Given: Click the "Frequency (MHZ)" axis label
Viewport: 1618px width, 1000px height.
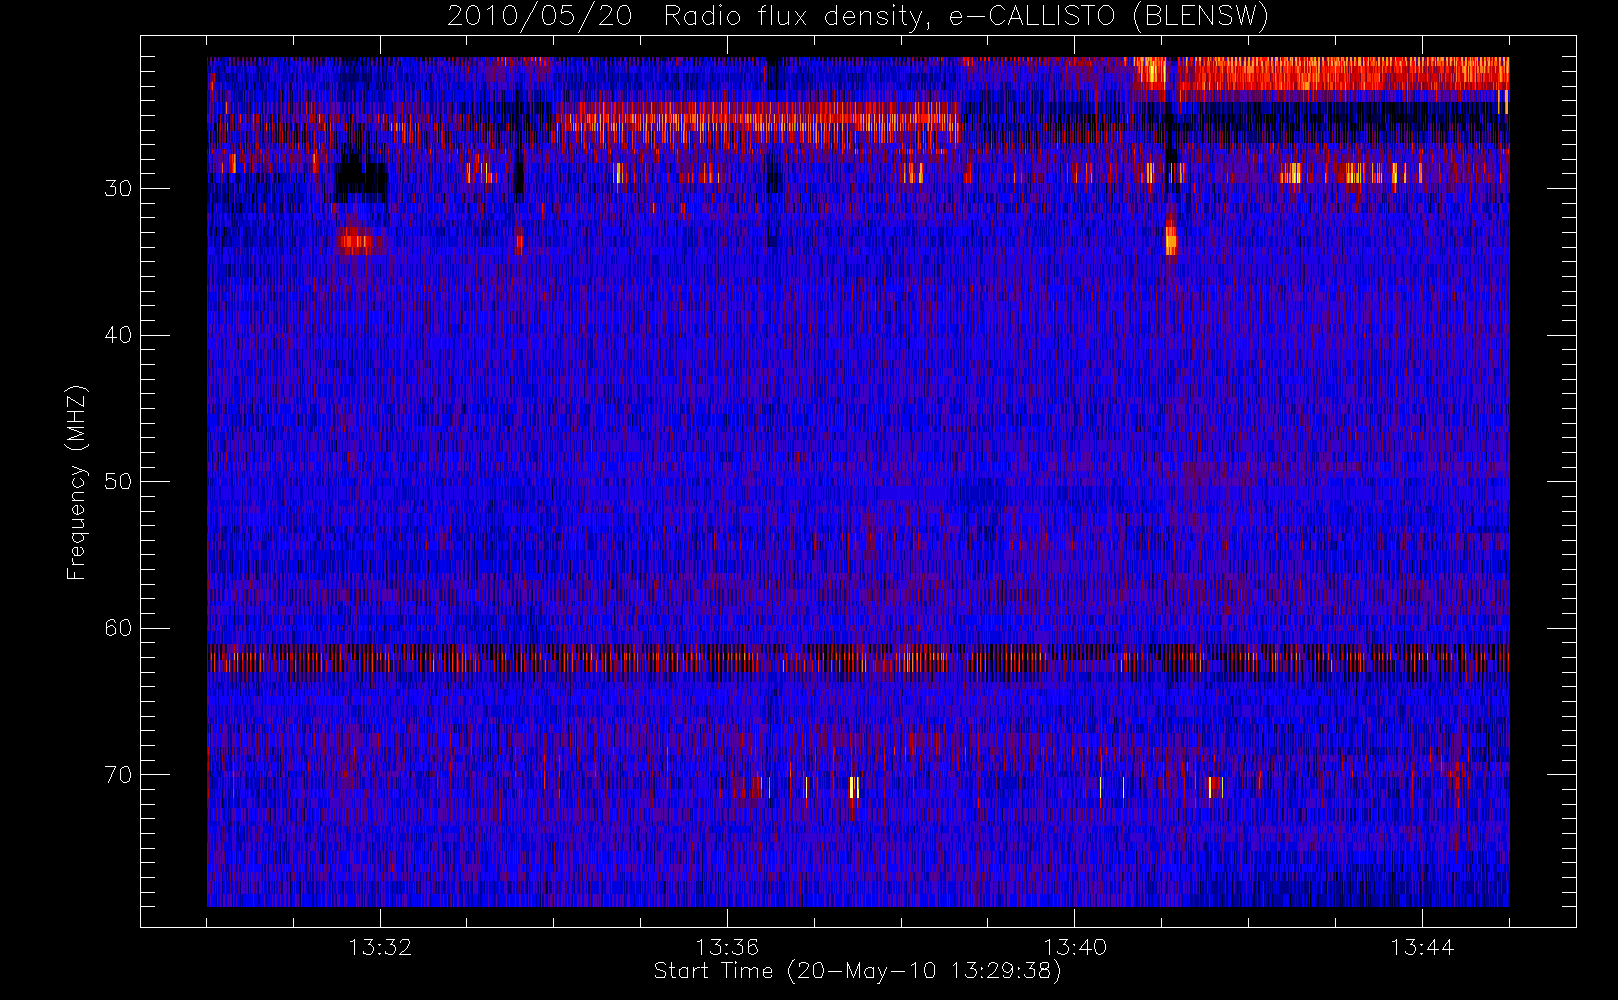Looking at the screenshot, I should pyautogui.click(x=77, y=482).
